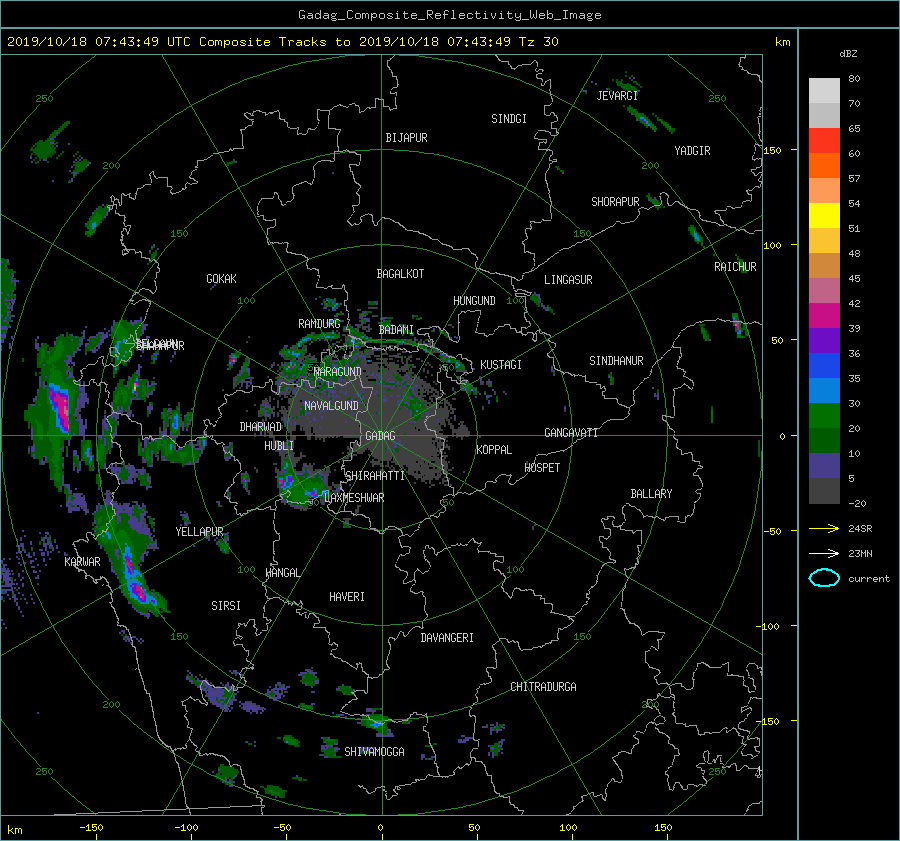Screen dimensions: 900x841
Task: Click the RAICHUR city label
Action: coord(735,267)
